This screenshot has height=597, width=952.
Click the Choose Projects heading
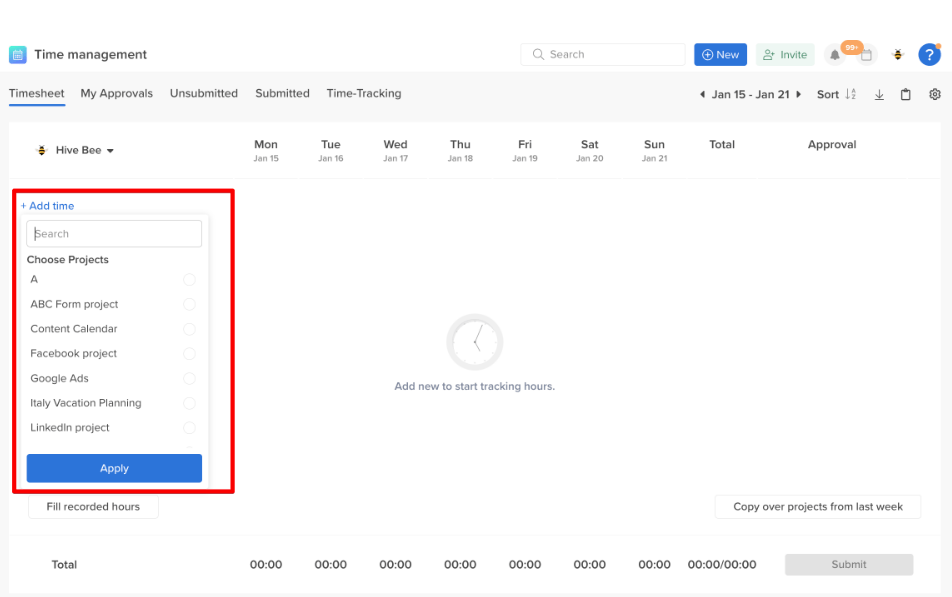pyautogui.click(x=67, y=259)
